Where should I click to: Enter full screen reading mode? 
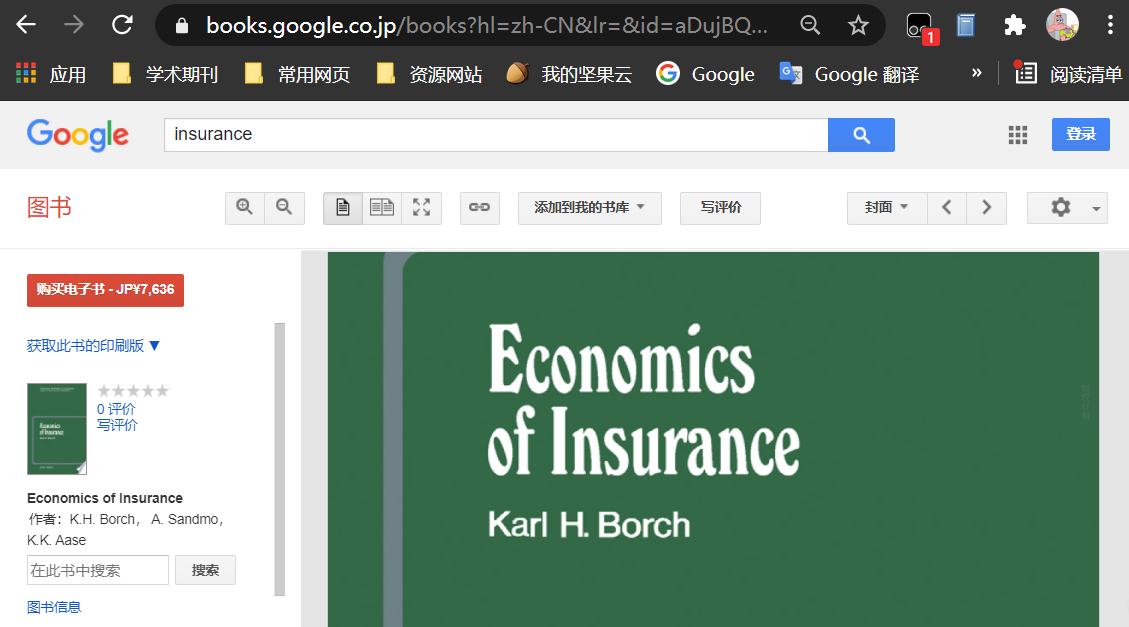421,208
